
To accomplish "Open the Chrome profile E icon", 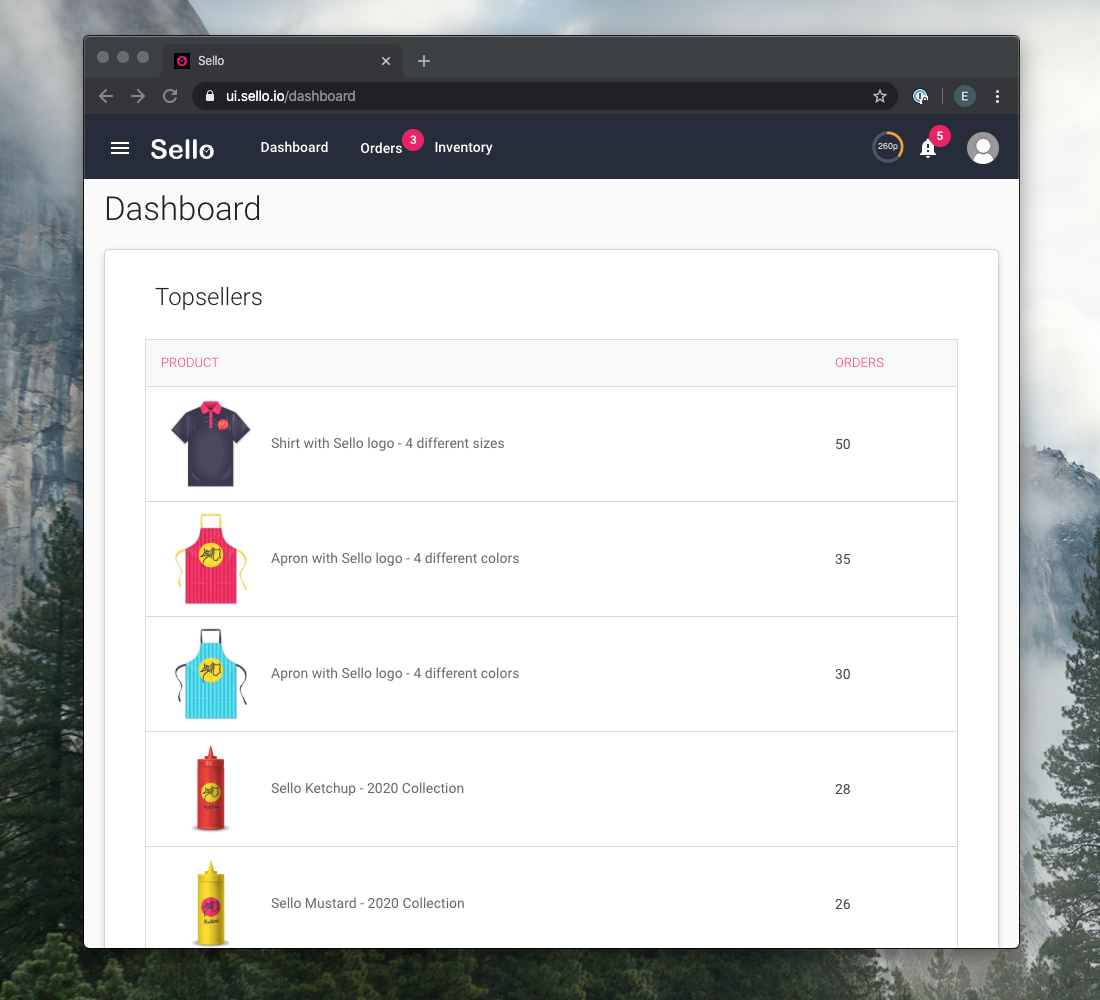I will [x=965, y=96].
